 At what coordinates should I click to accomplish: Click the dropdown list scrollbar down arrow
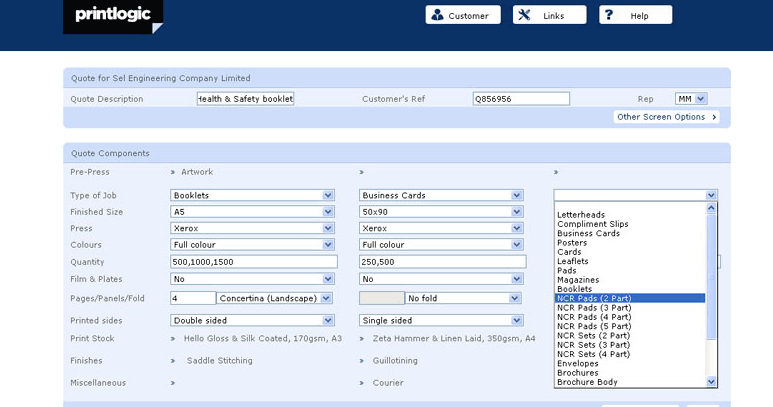point(711,381)
